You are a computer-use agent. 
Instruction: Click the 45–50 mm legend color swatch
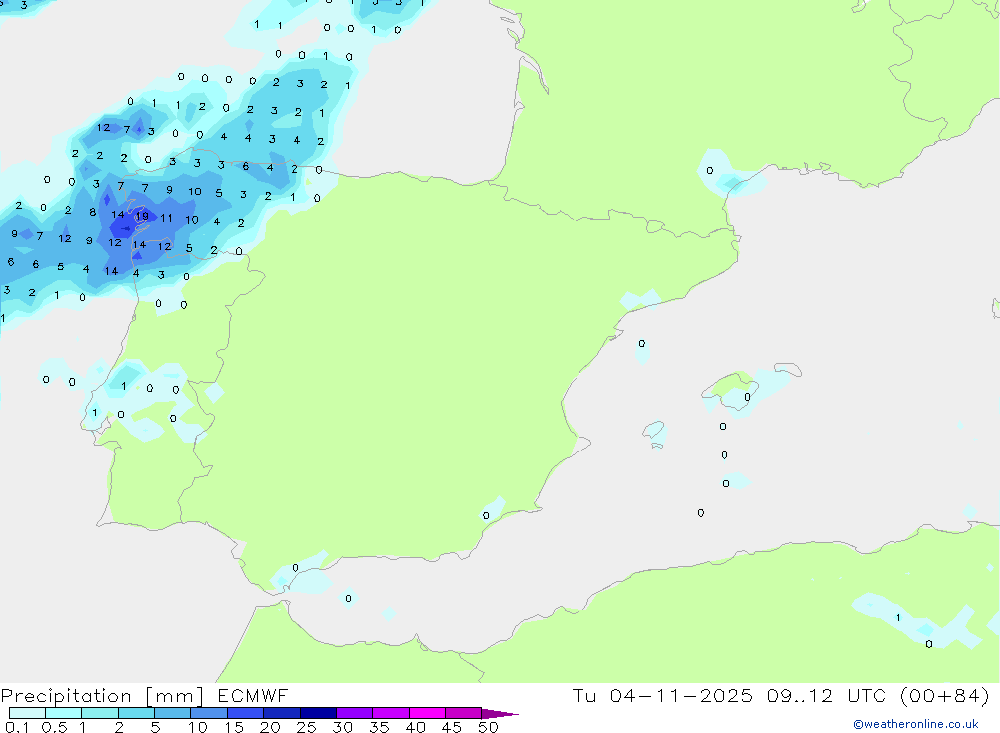coord(463,713)
